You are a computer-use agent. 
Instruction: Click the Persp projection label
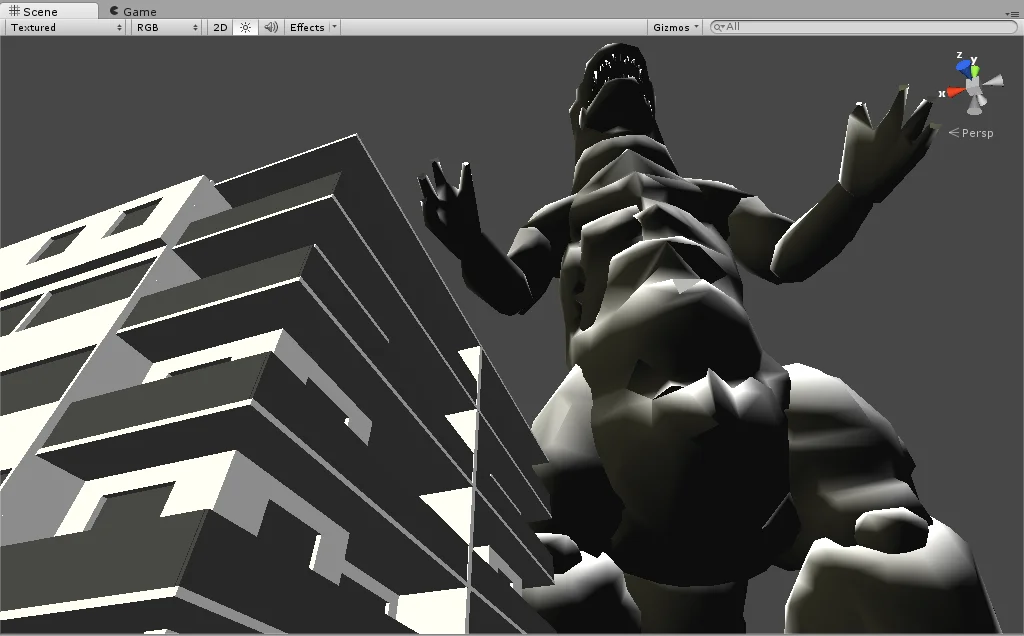[976, 133]
